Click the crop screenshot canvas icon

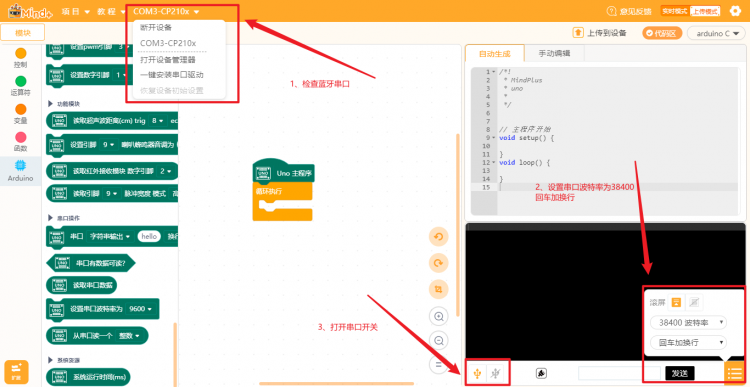tap(438, 289)
